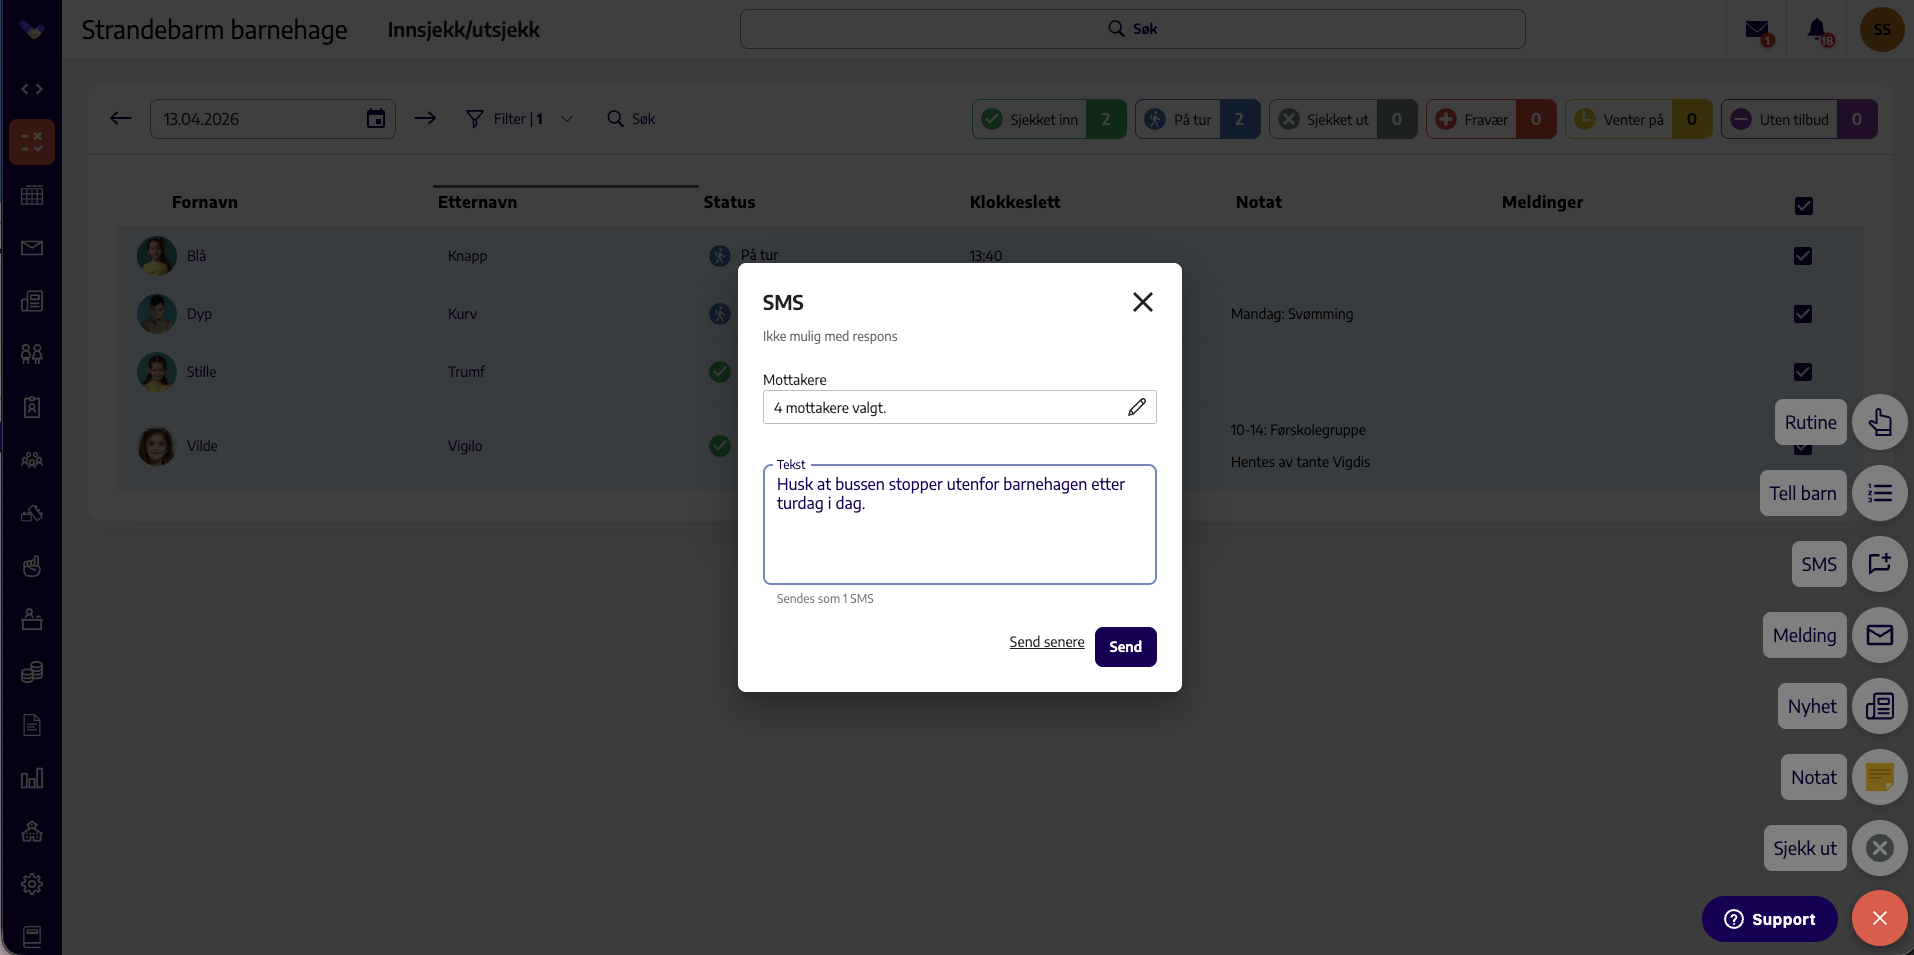The height and width of the screenshot is (955, 1914).
Task: Click the calendar icon in date field
Action: (376, 119)
